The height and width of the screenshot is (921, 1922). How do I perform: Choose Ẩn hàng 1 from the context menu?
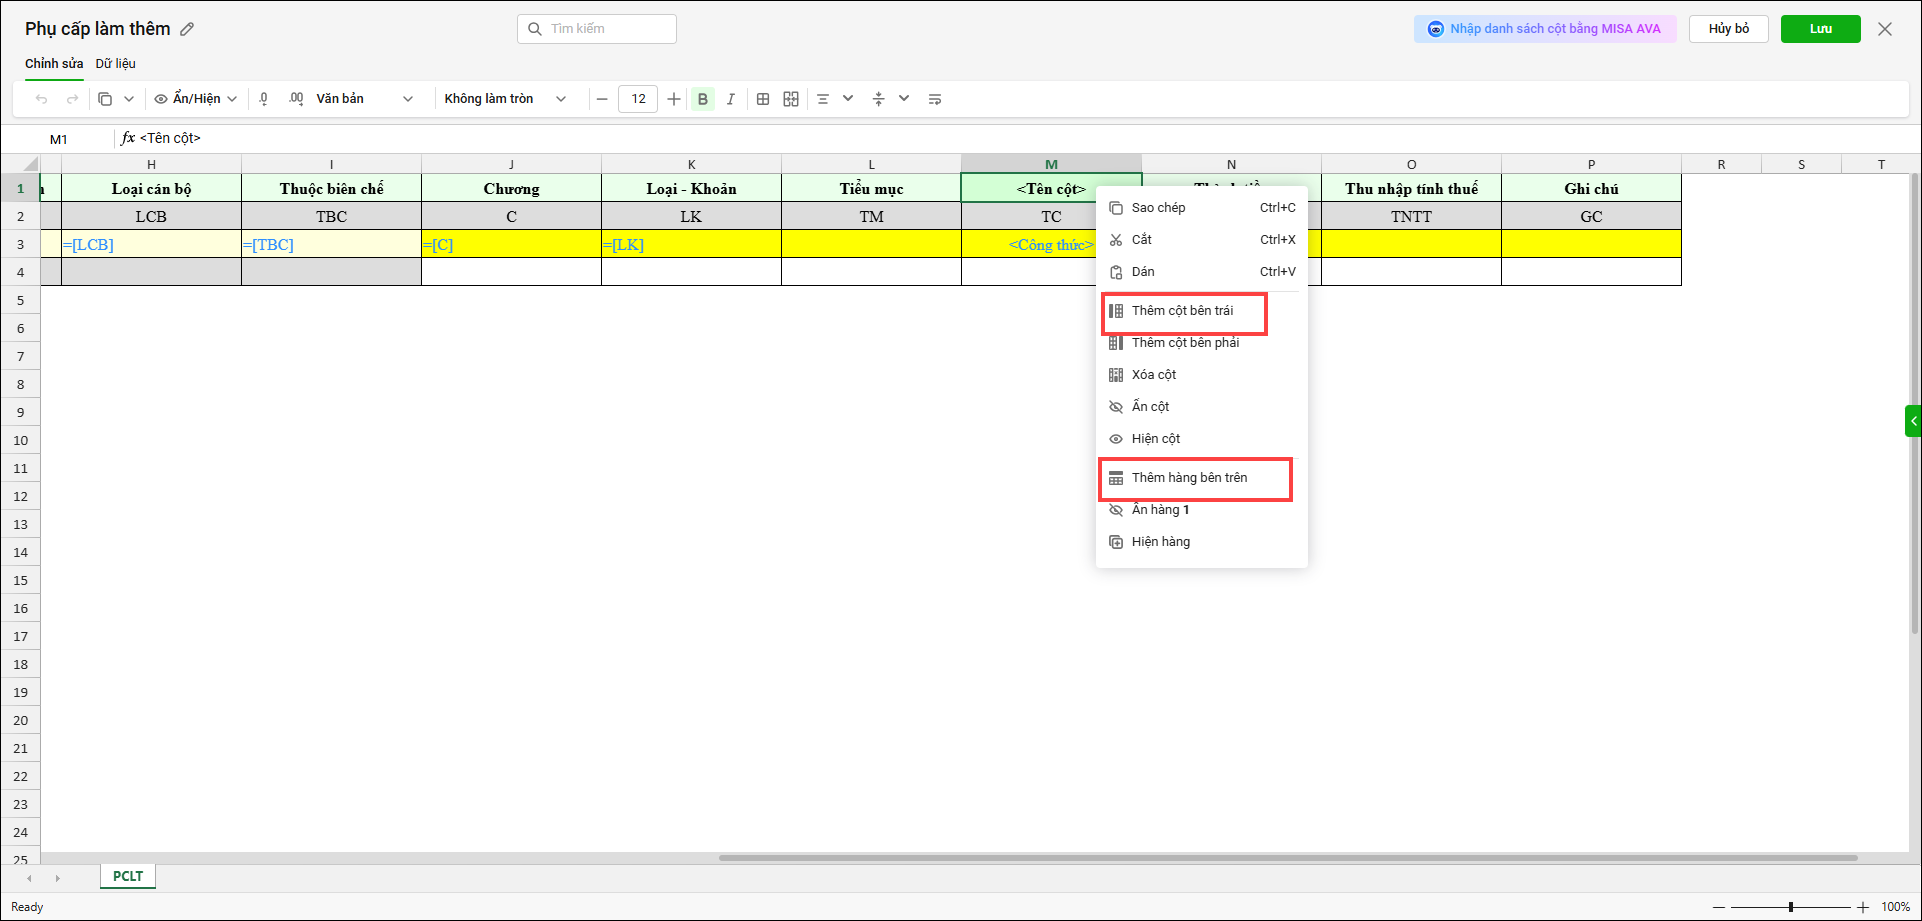[x=1202, y=510]
